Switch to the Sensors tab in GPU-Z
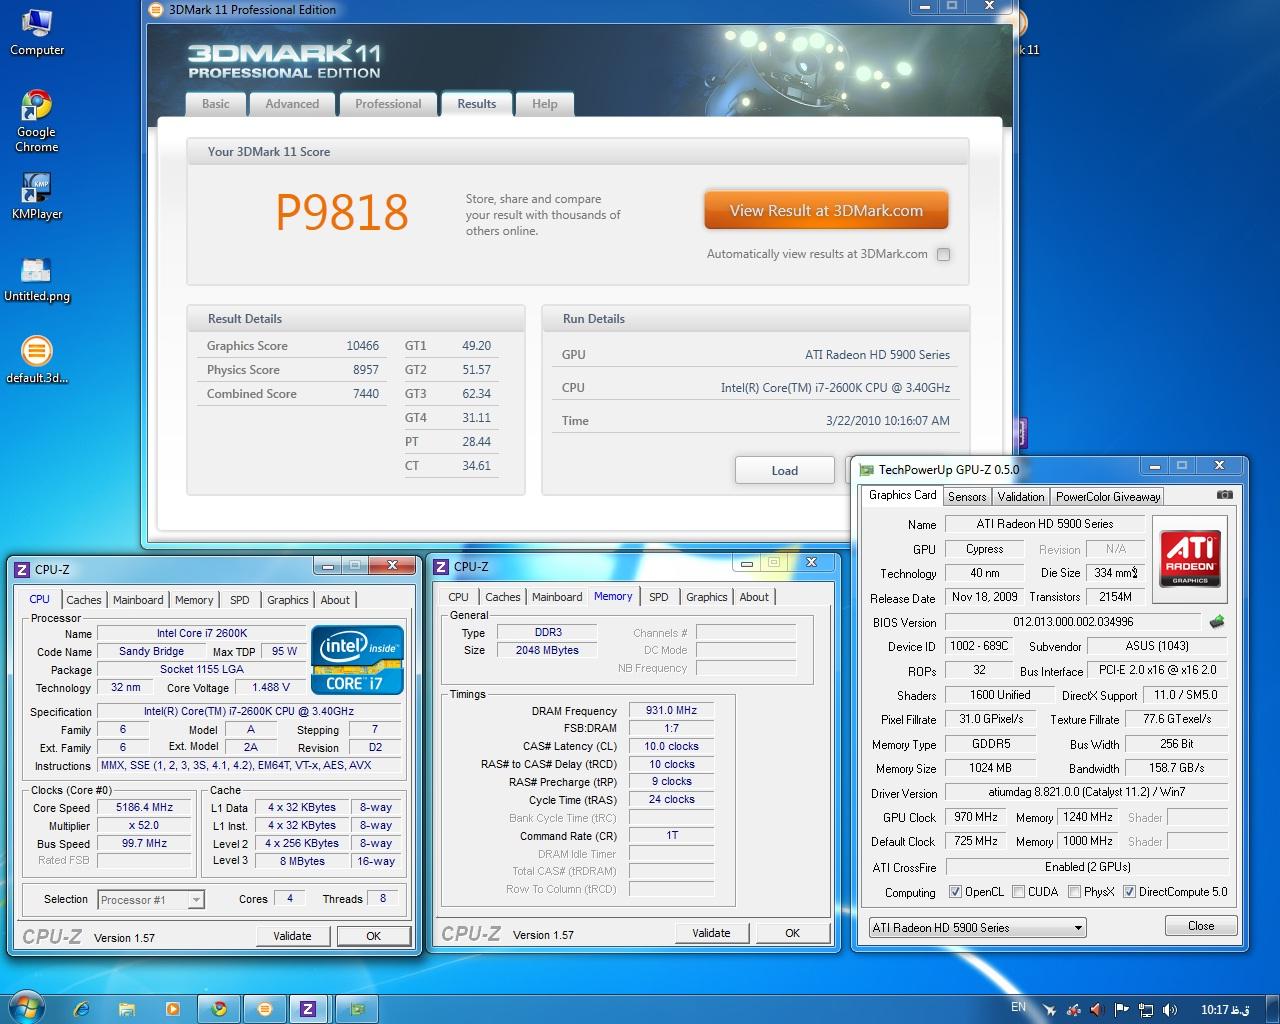Viewport: 1280px width, 1024px height. [967, 497]
